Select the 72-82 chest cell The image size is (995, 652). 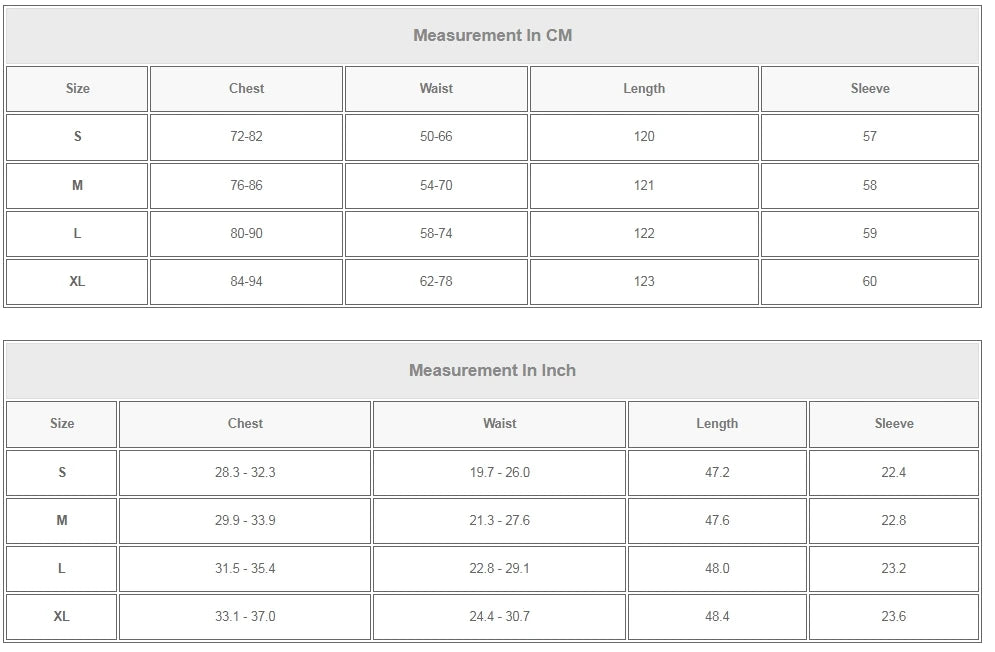click(x=246, y=137)
